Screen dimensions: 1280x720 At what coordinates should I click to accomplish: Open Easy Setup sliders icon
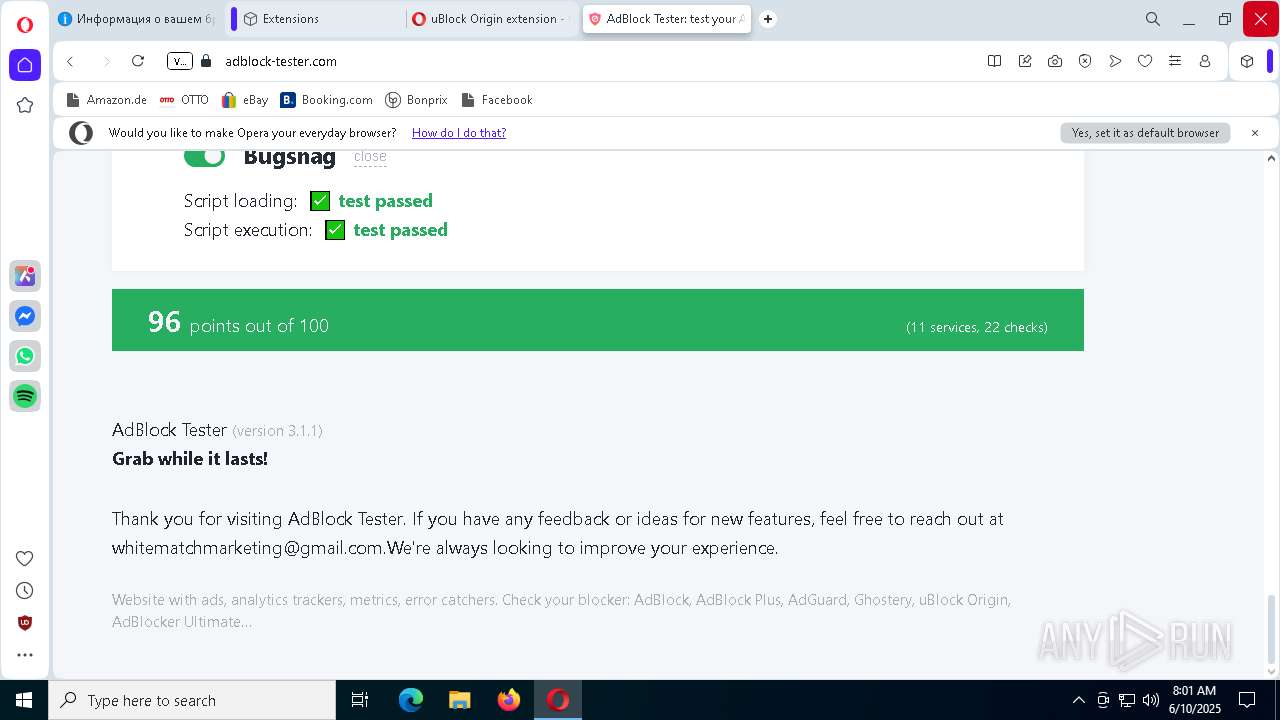(x=1175, y=61)
